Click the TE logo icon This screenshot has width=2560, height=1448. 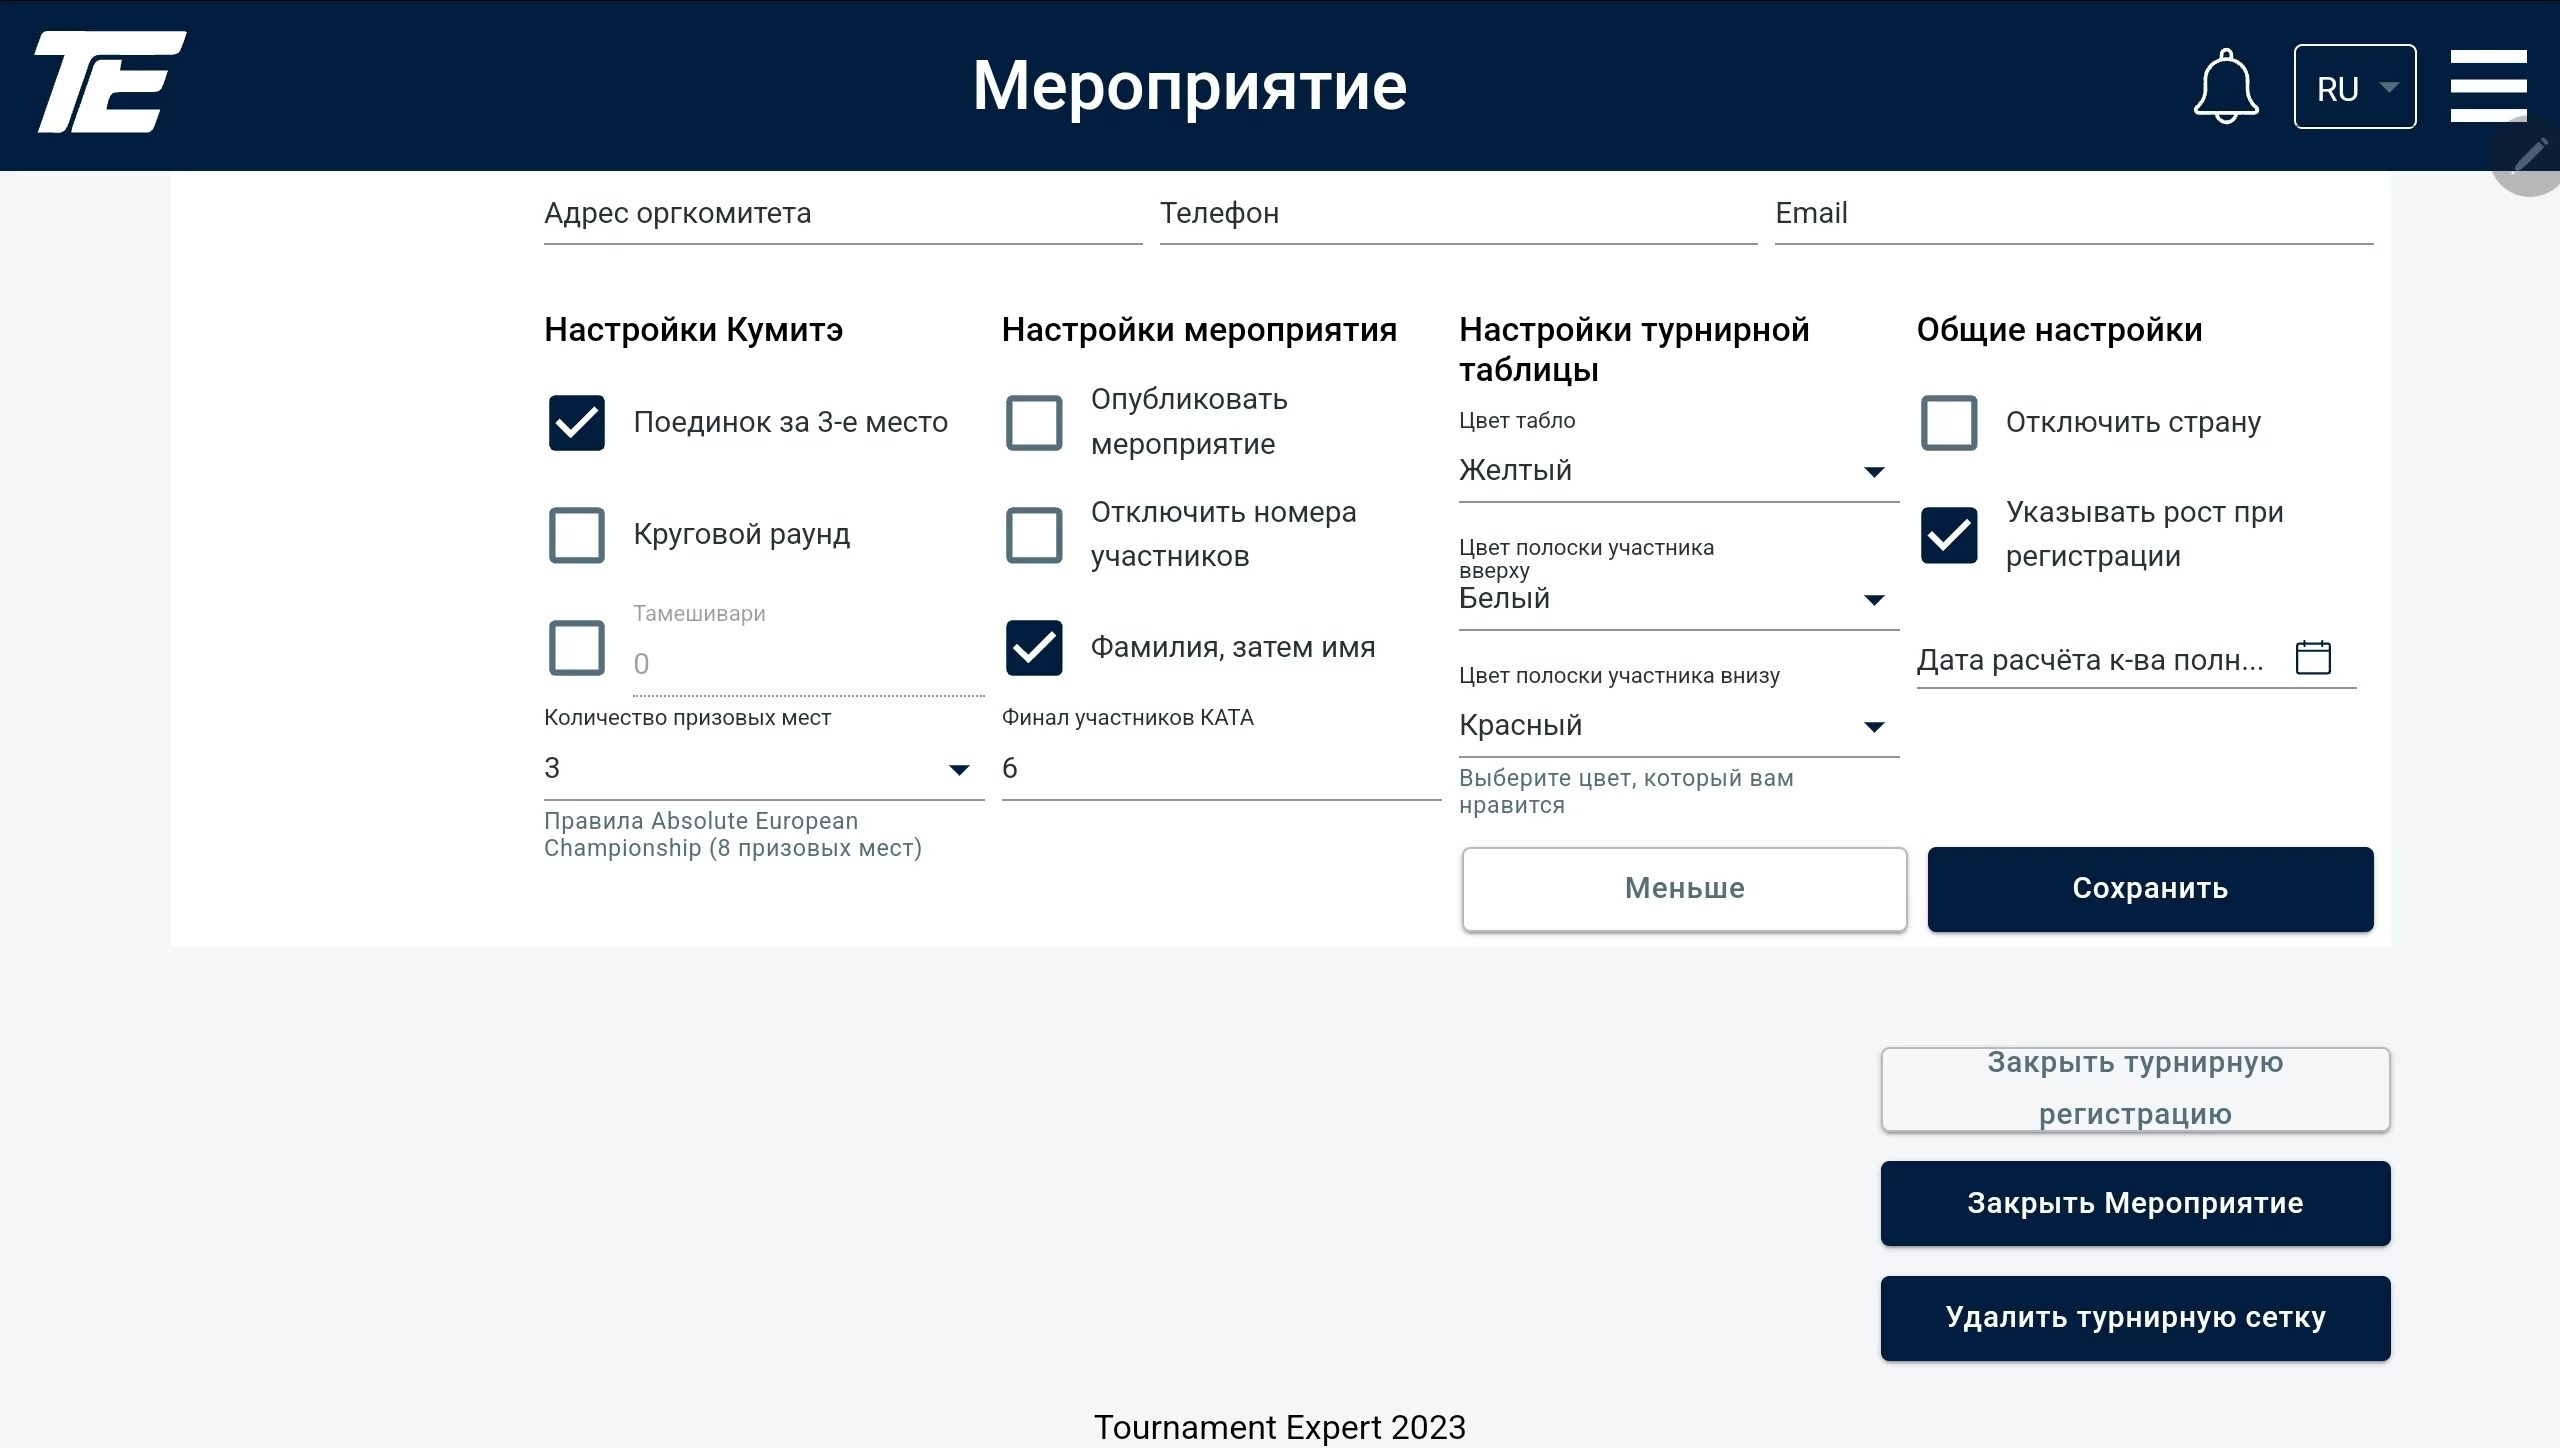111,82
